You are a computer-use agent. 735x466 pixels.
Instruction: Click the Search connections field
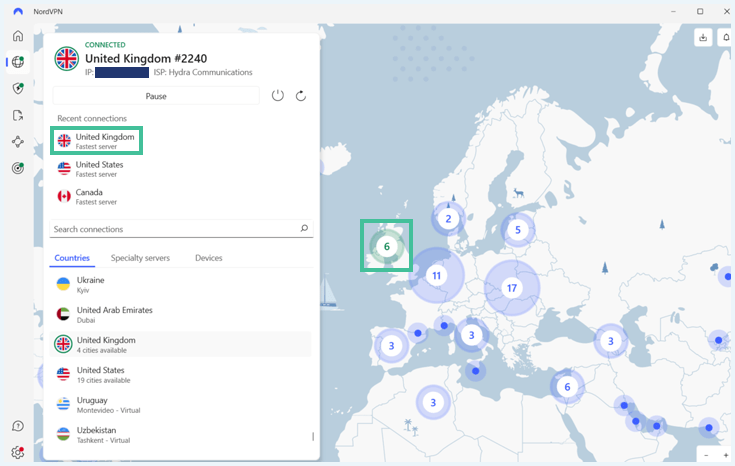pyautogui.click(x=181, y=229)
